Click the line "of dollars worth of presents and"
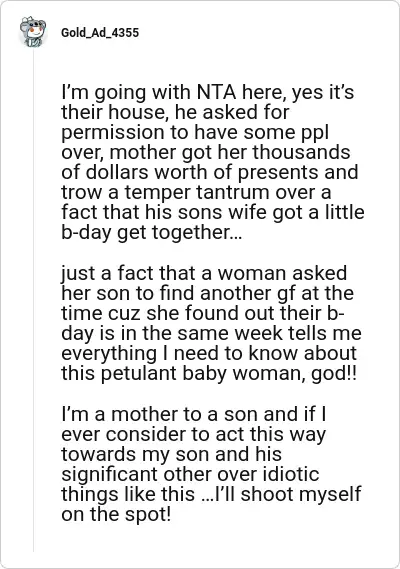Viewport: 400px width, 569px height. pyautogui.click(x=210, y=172)
